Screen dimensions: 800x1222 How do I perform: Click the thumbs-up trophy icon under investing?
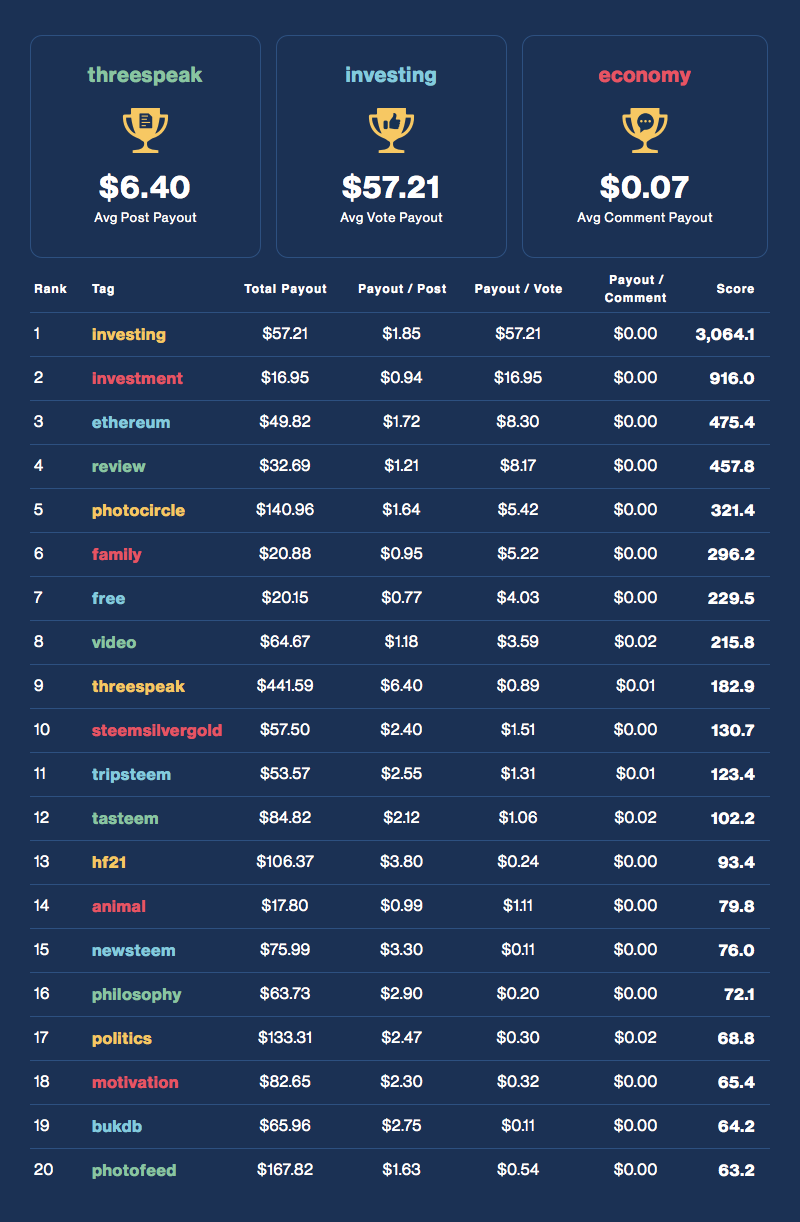pyautogui.click(x=391, y=130)
